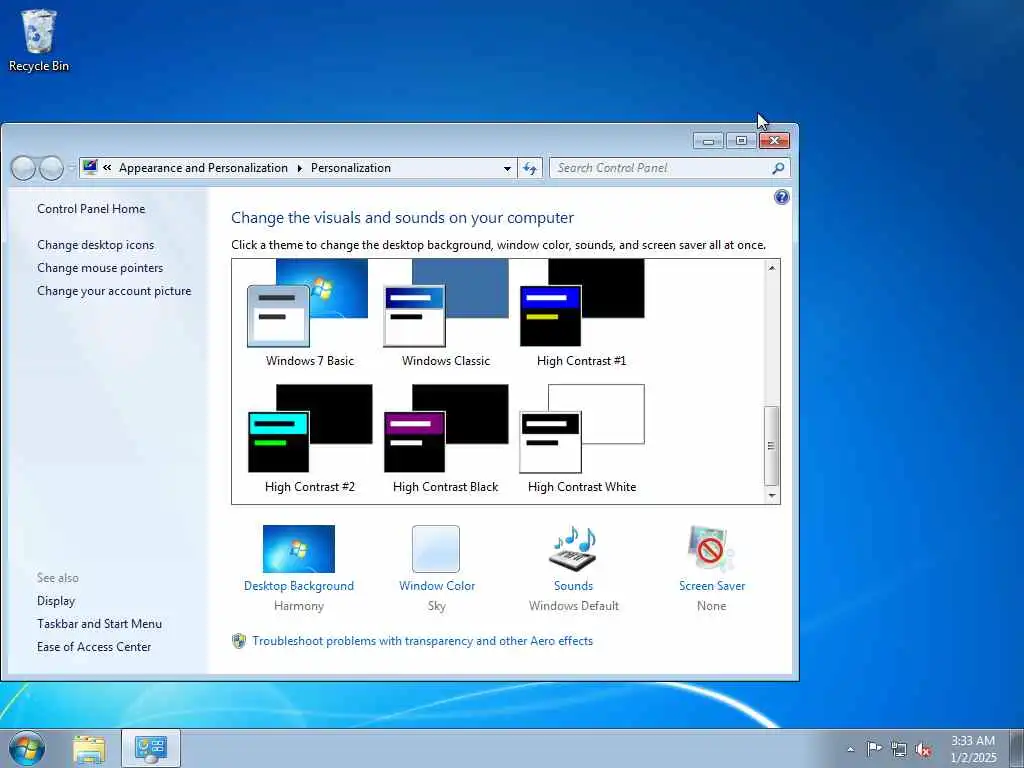Click the Back navigation button
The width and height of the screenshot is (1024, 768).
click(24, 168)
